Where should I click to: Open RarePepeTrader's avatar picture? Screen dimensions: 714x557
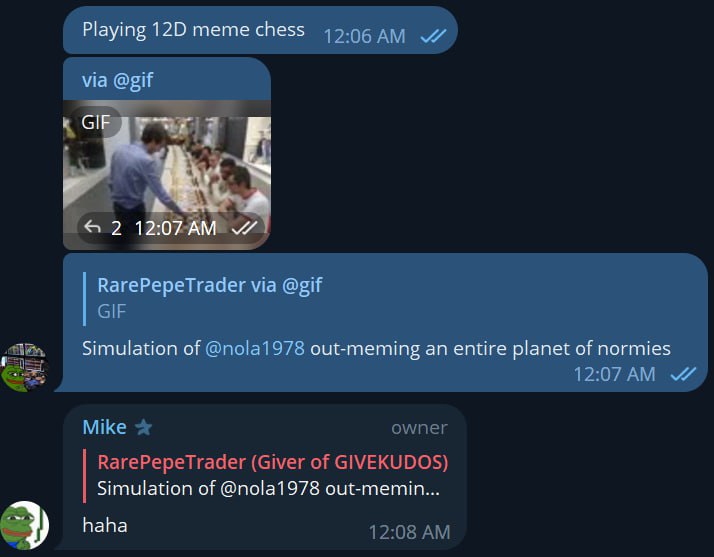coord(24,367)
